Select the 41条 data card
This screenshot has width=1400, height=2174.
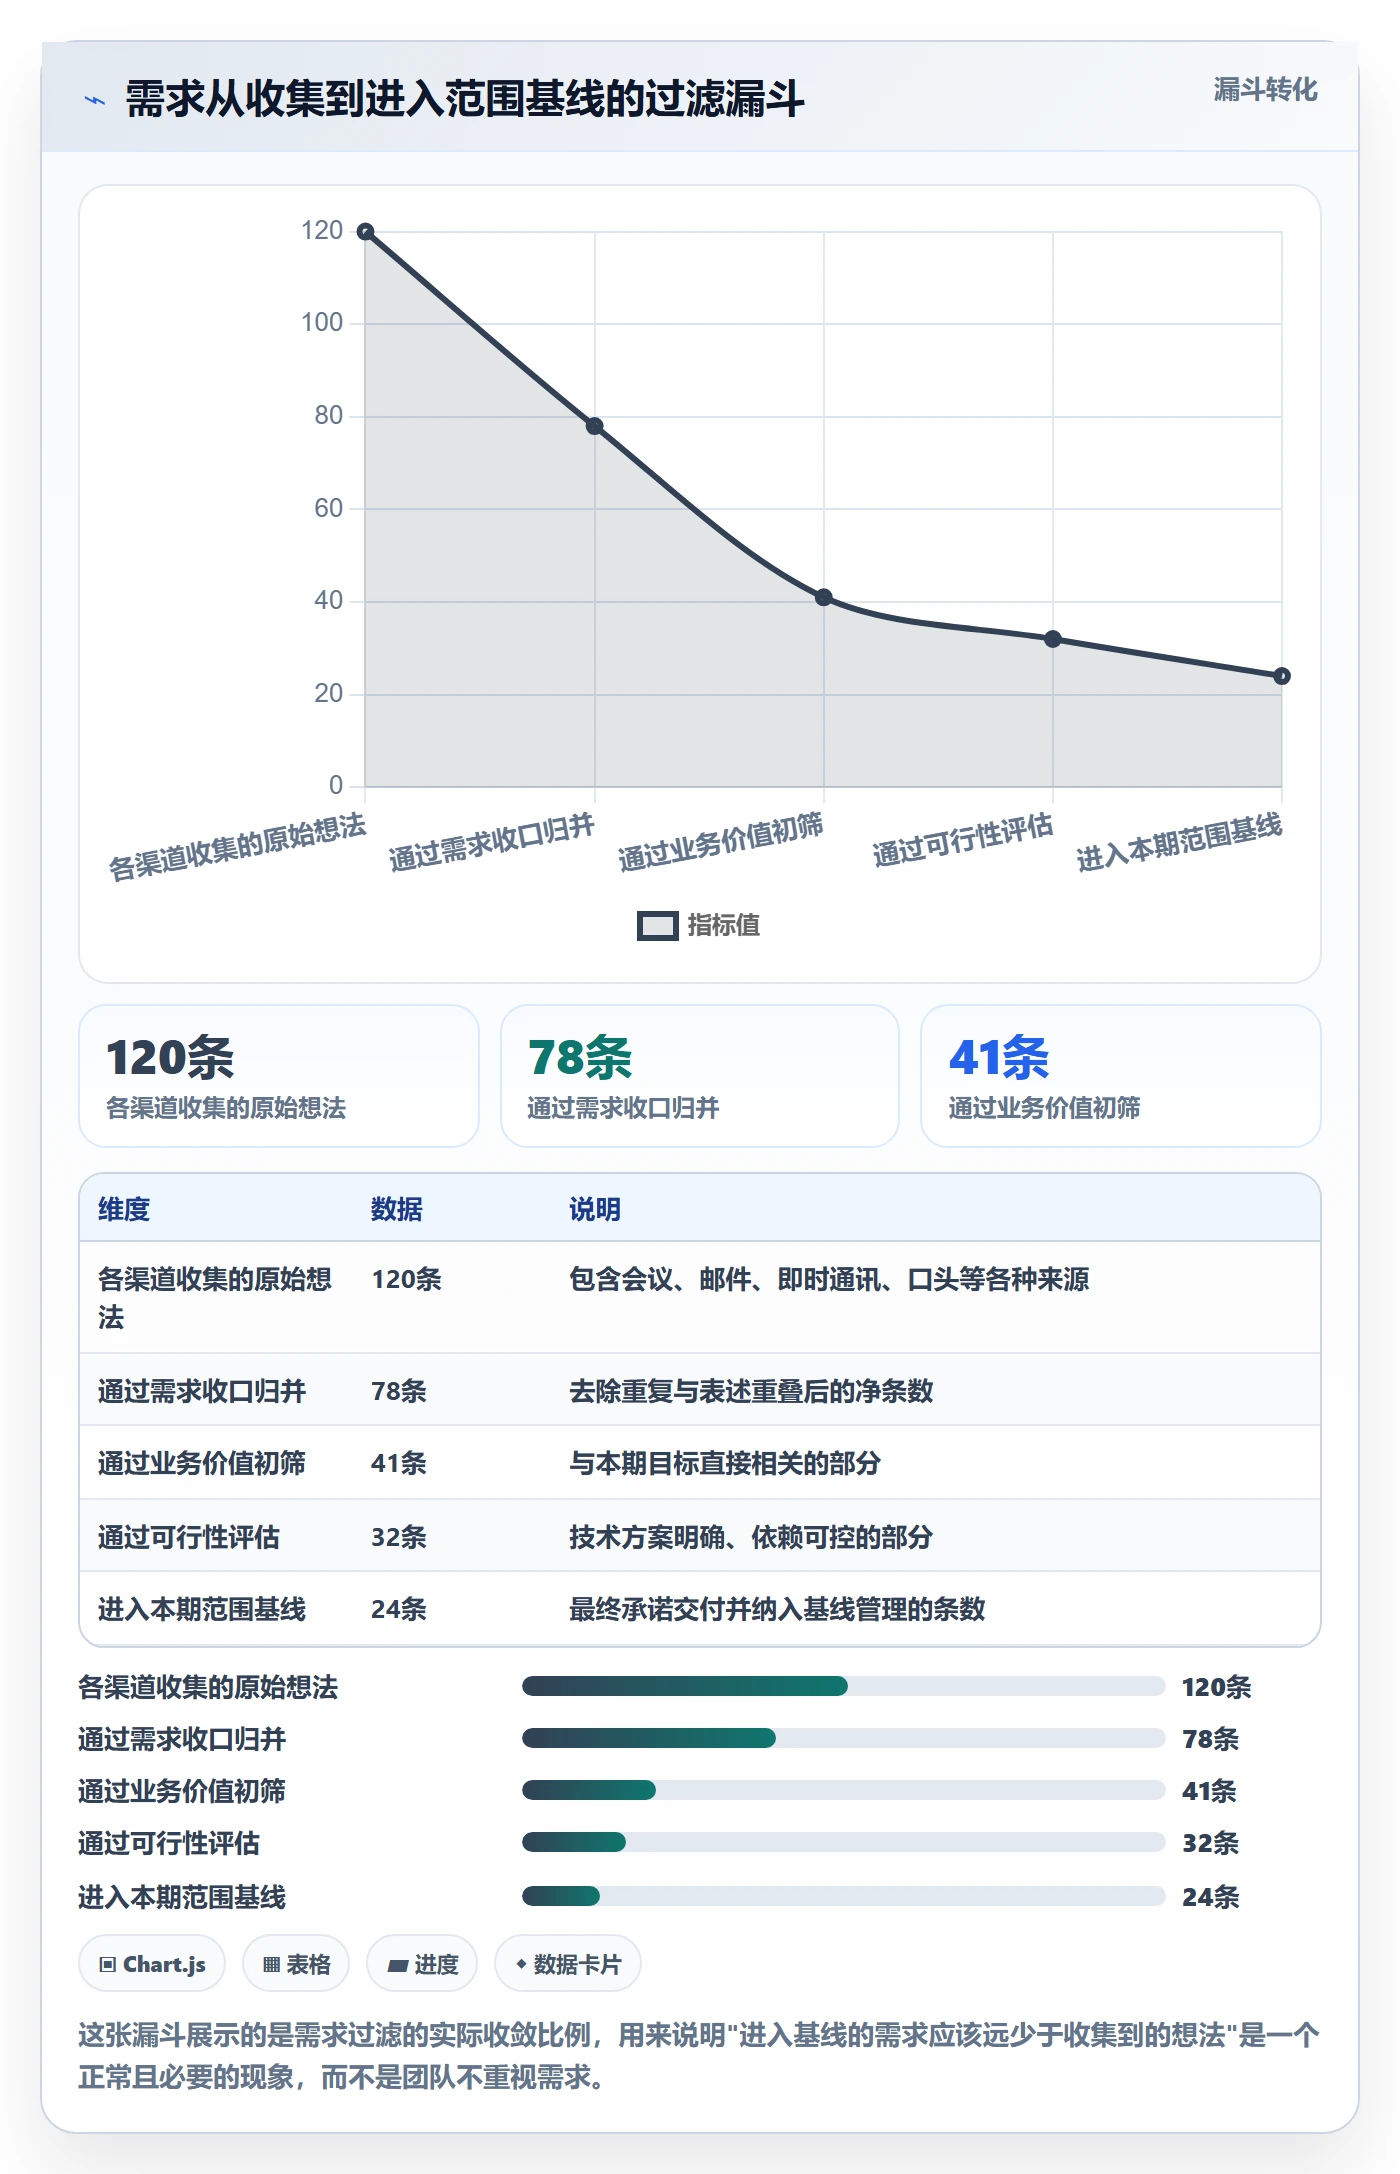(1121, 1076)
